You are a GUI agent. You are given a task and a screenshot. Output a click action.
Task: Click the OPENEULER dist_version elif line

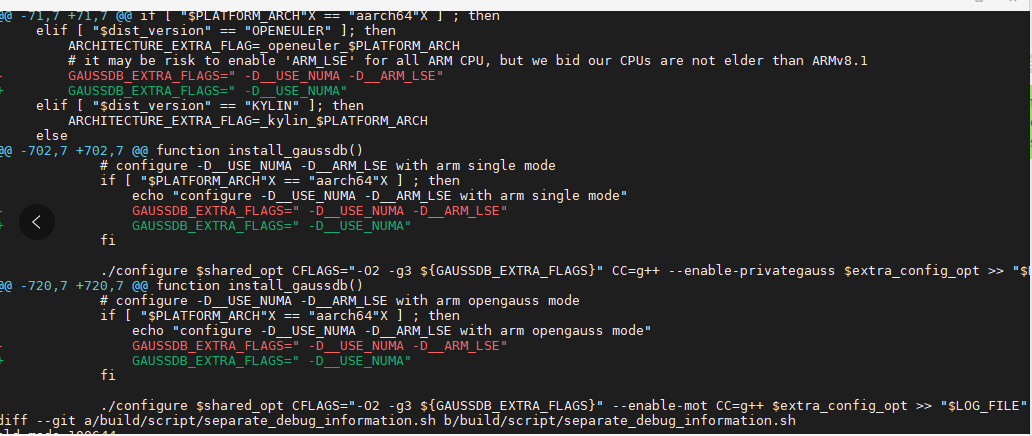(x=216, y=30)
